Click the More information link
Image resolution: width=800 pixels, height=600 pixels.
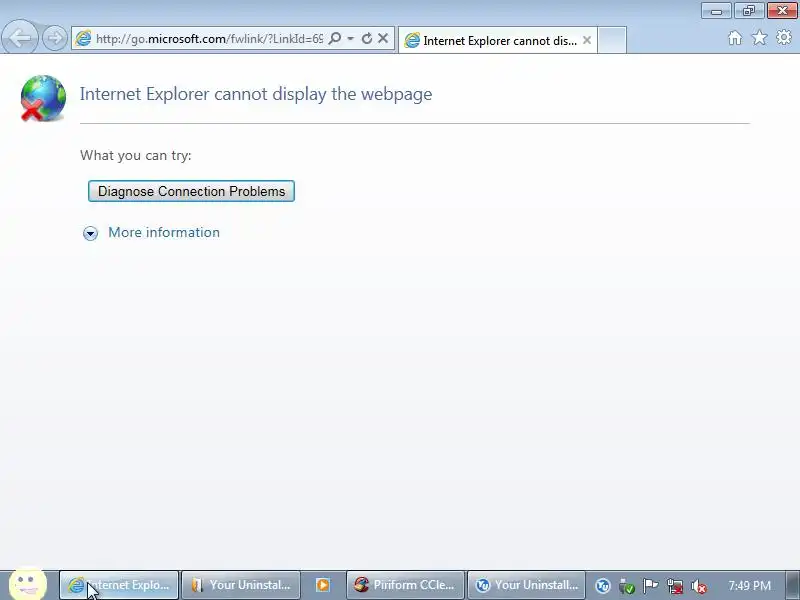point(164,232)
